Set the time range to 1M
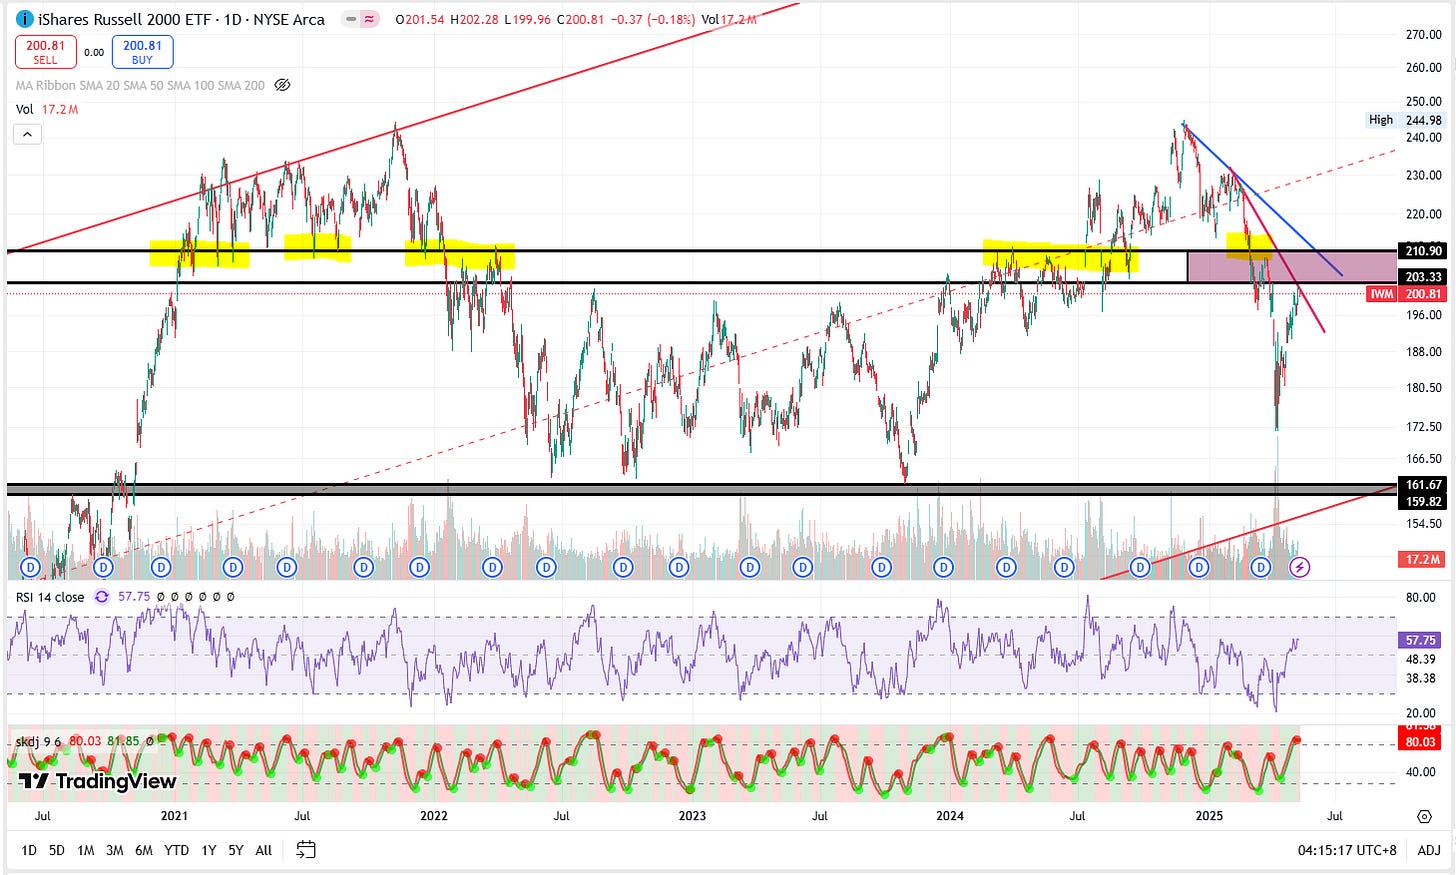 tap(86, 850)
